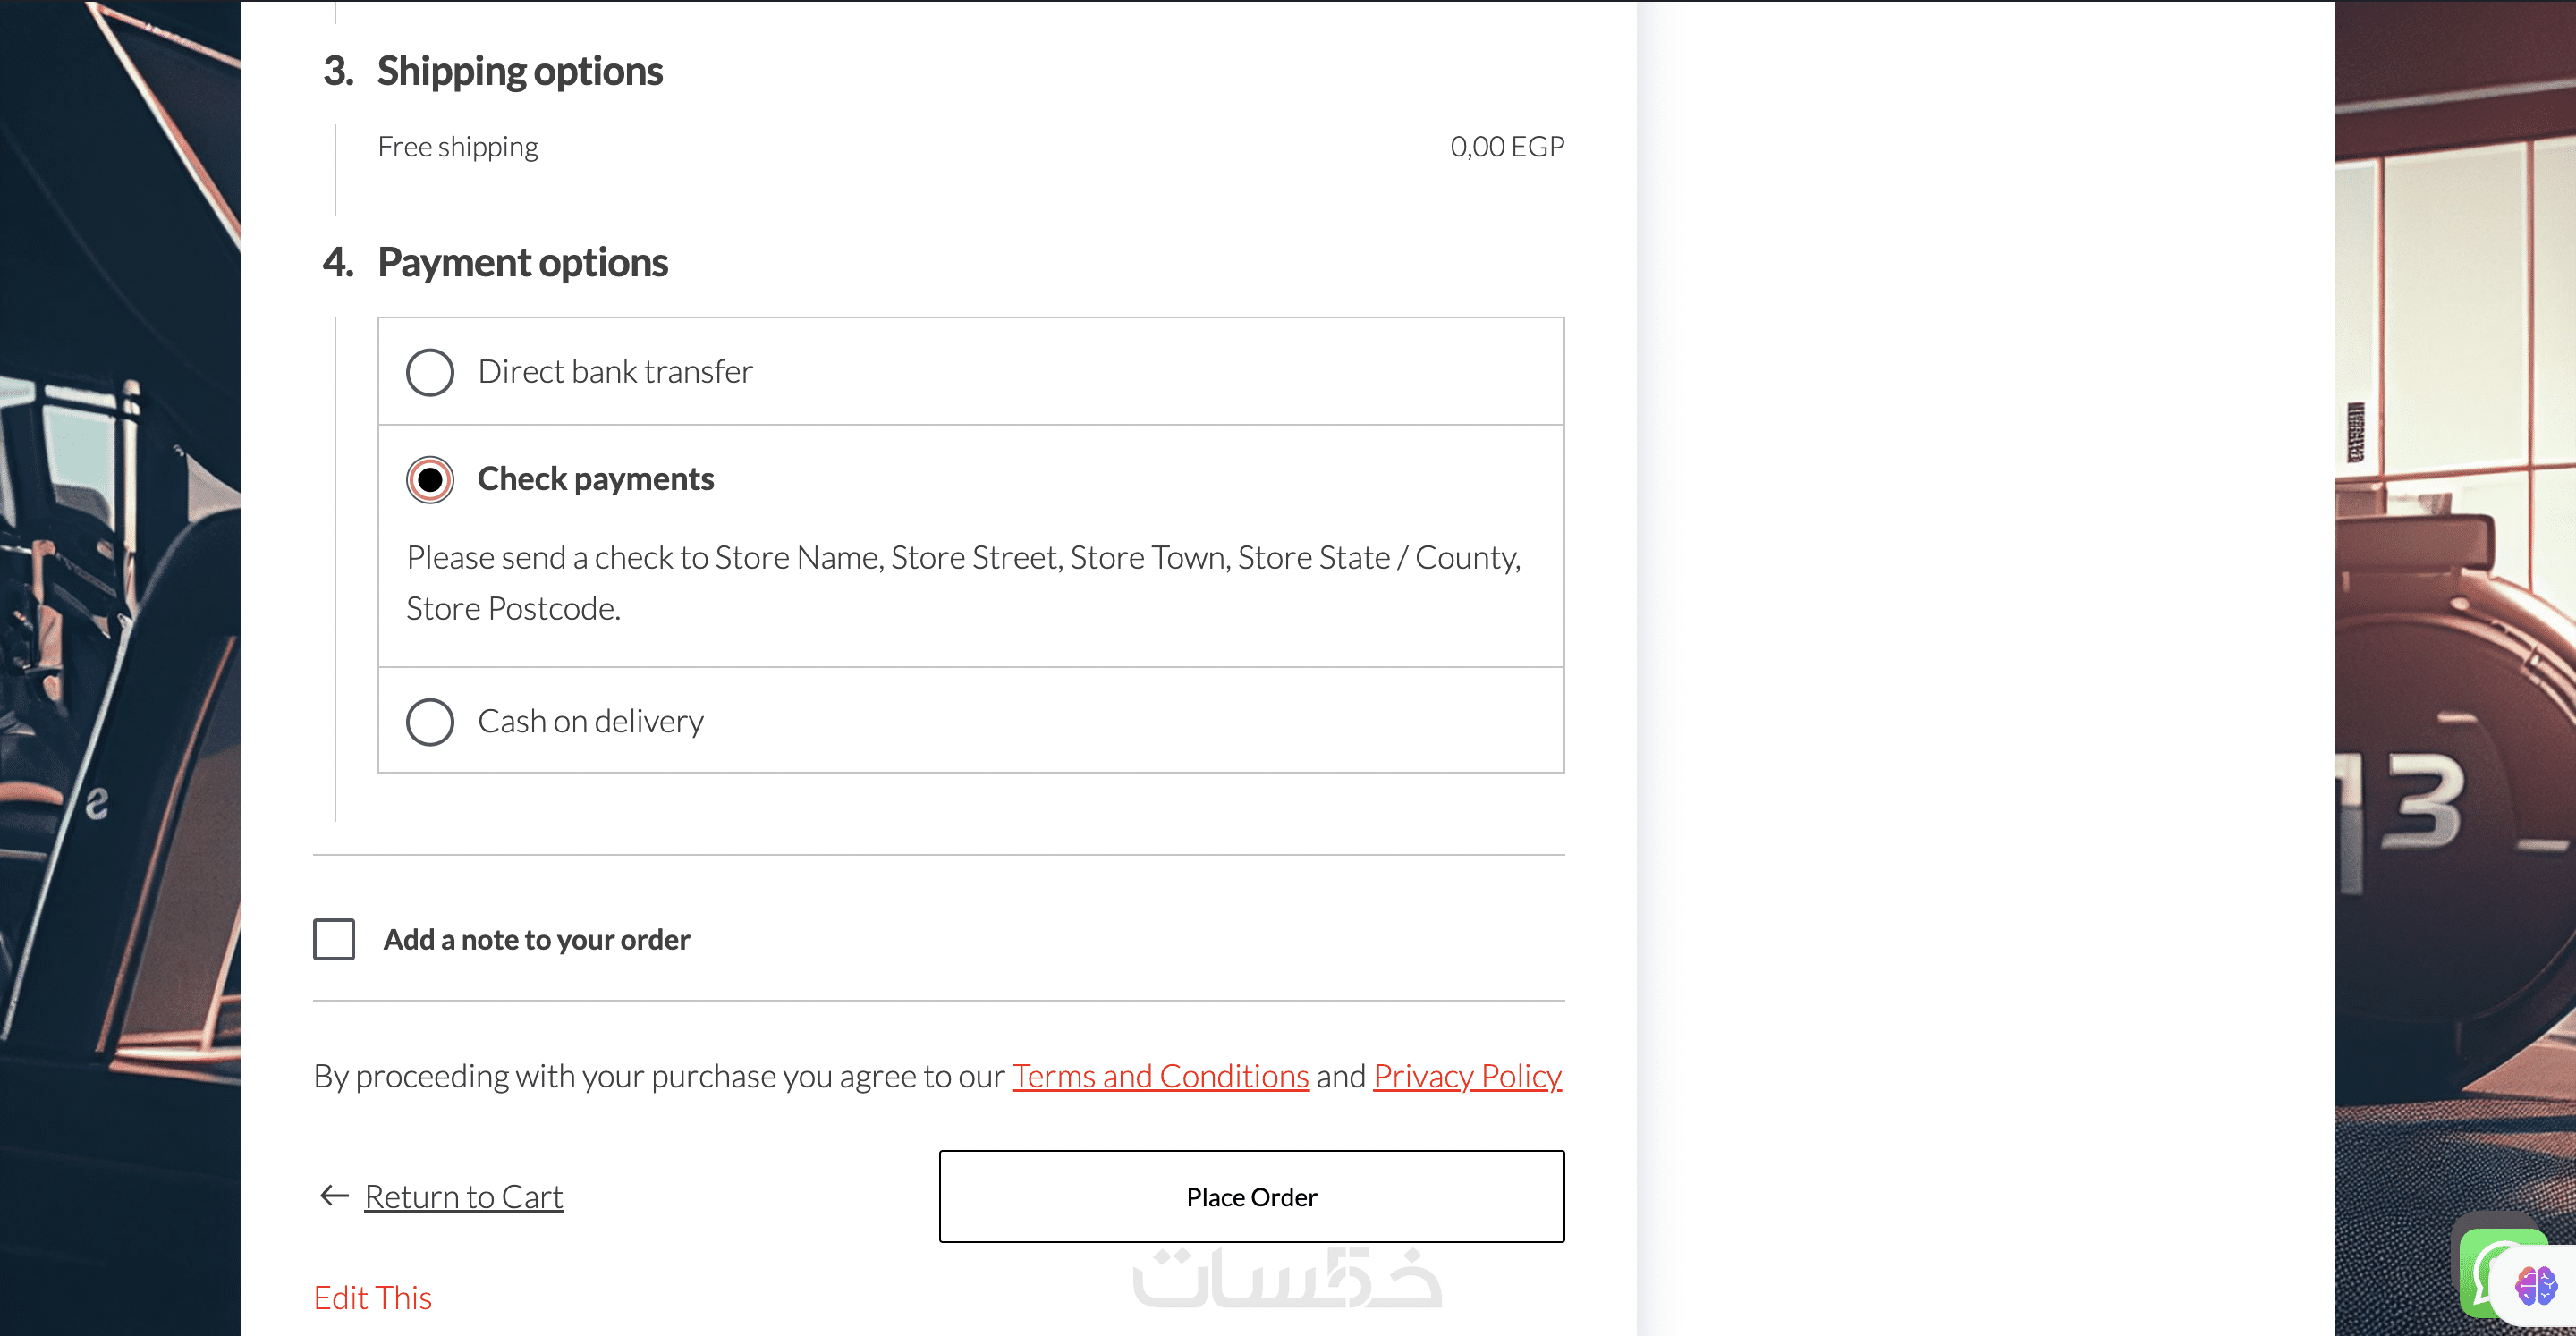Click the Payment options heading
The image size is (2576, 1336).
pyautogui.click(x=522, y=263)
